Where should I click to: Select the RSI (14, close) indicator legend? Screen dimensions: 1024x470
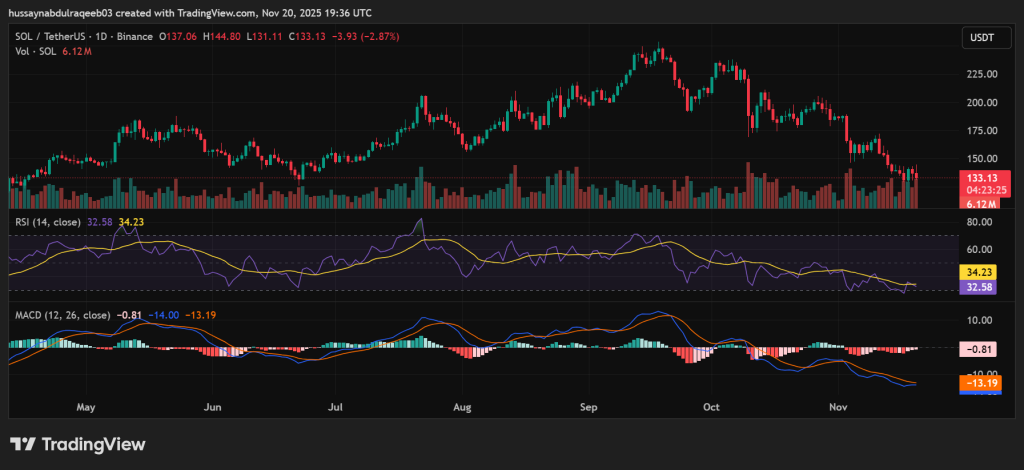coord(49,223)
